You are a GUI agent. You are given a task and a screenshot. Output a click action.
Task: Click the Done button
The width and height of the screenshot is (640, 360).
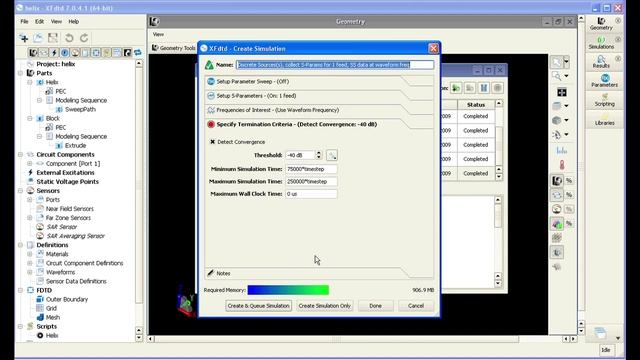[376, 306]
